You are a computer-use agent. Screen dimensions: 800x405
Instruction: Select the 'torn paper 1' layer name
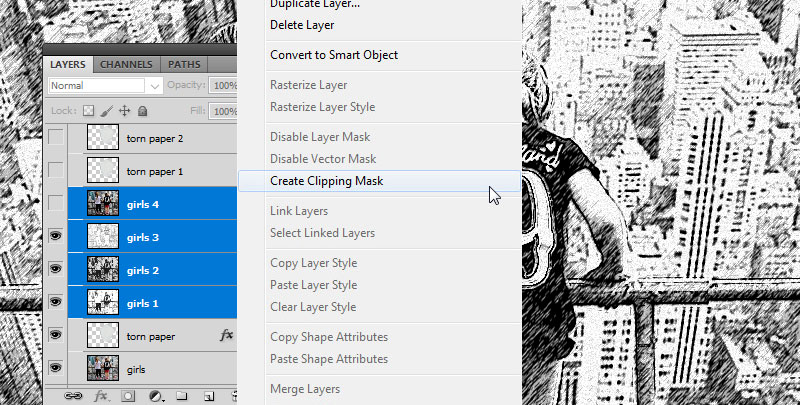click(x=155, y=171)
